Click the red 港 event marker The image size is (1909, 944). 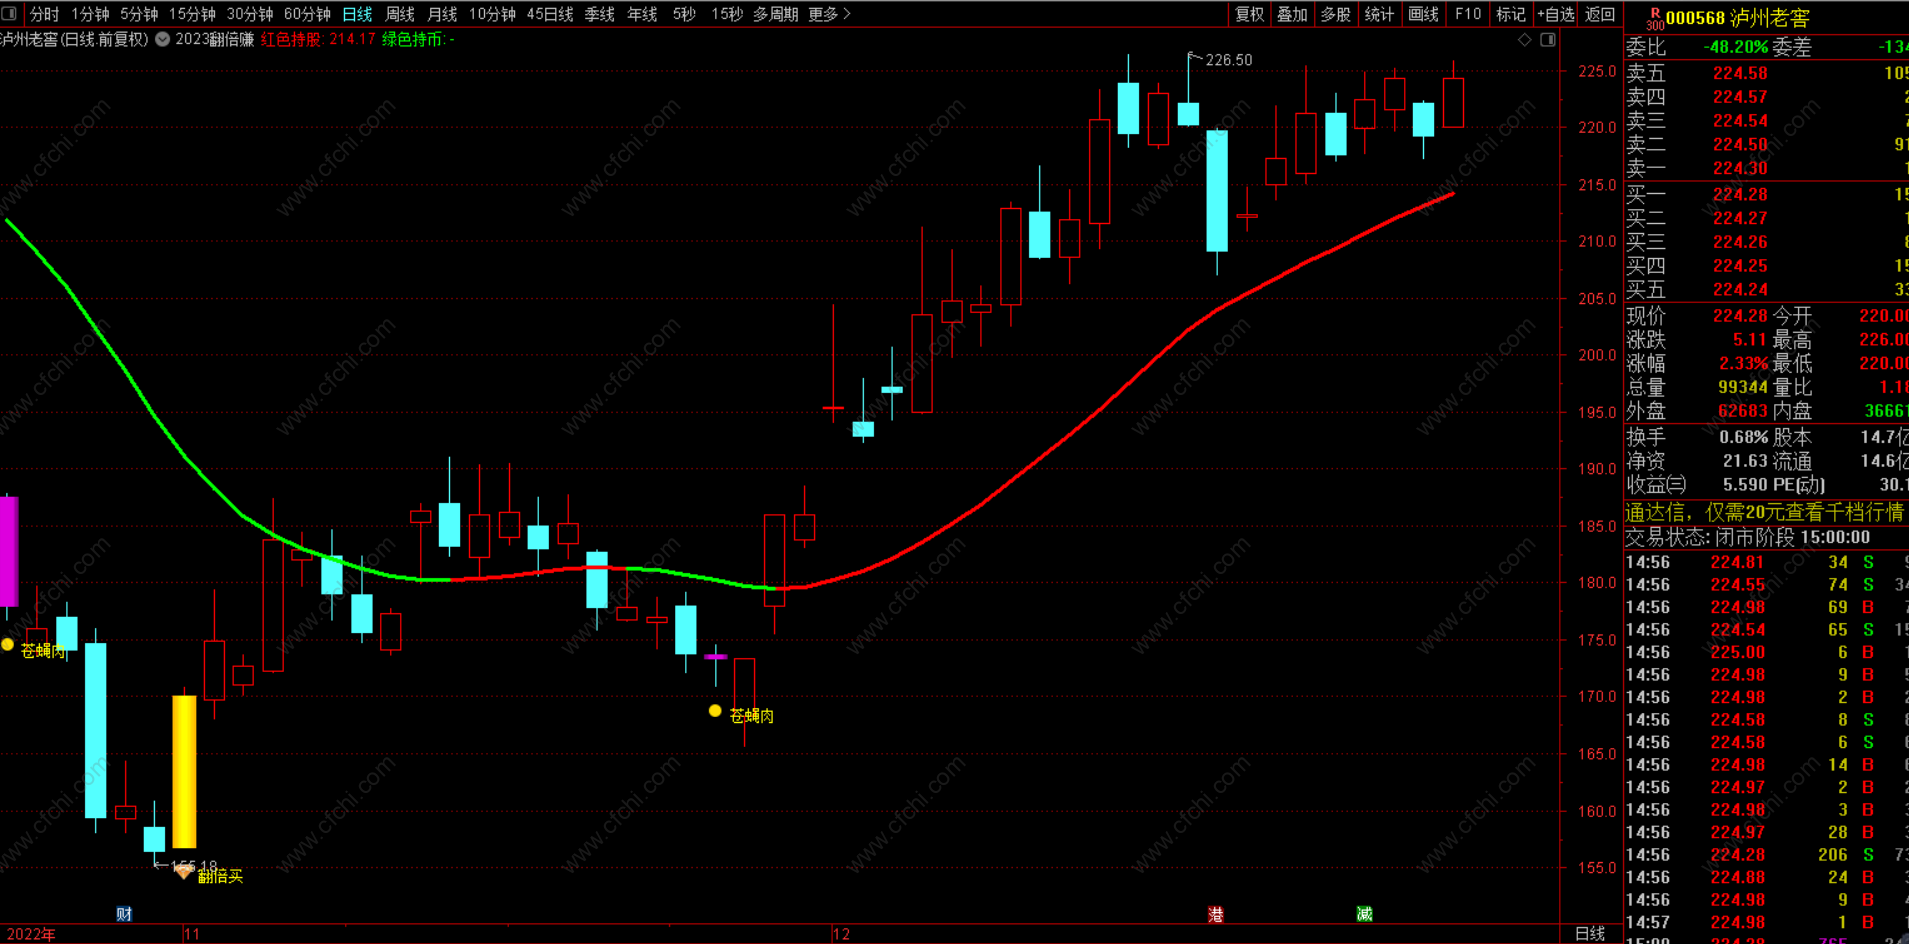[1216, 914]
